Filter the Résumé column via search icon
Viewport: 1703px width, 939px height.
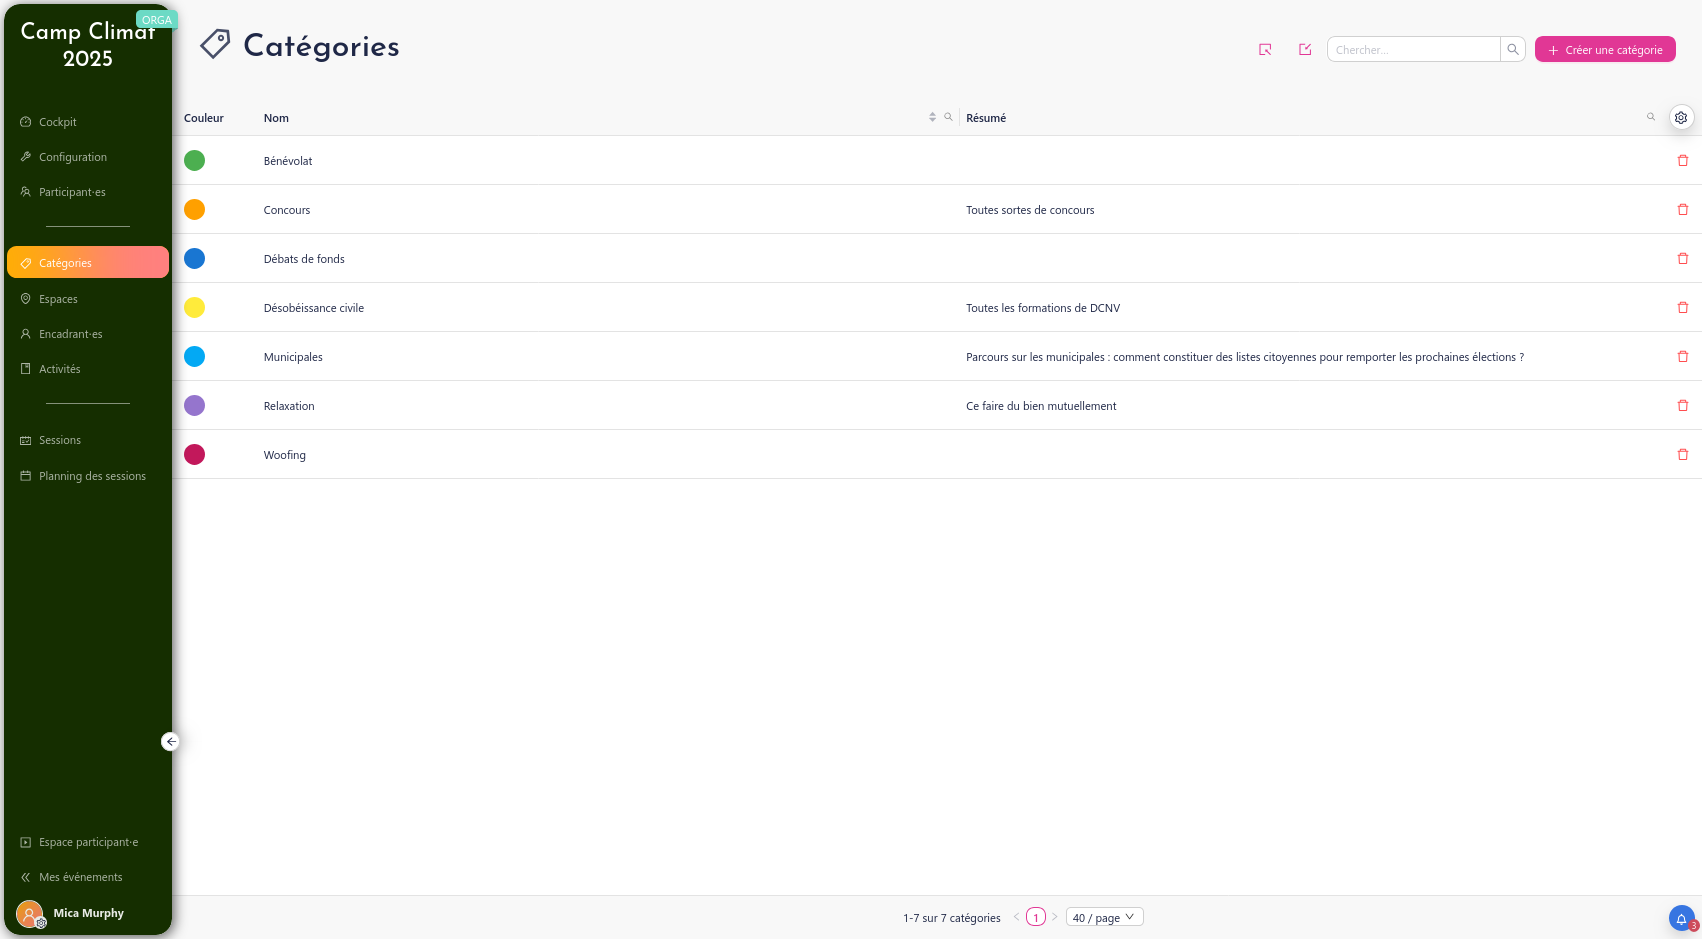pyautogui.click(x=1651, y=118)
